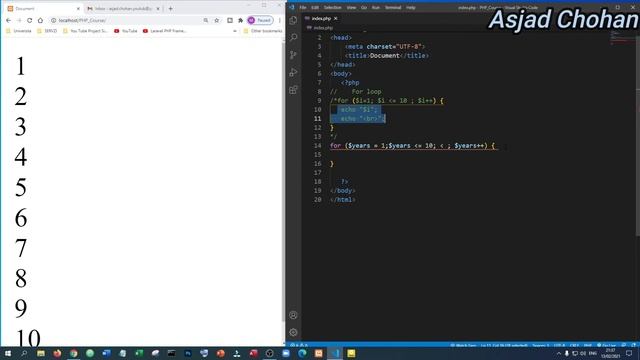
Task: Open the Run menu in VS Code
Action: pos(376,7)
